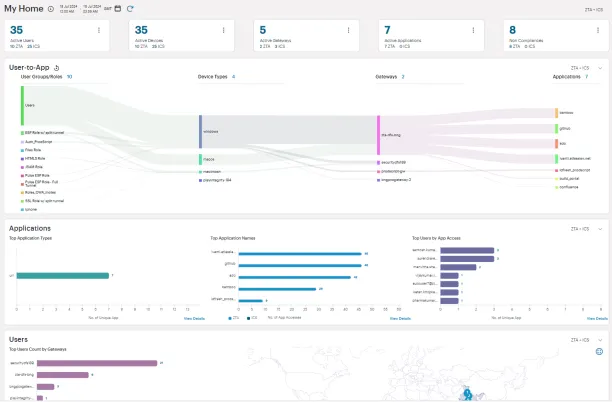This screenshot has width=612, height=402.
Task: Click the 35 Active Devices count
Action: click(141, 30)
